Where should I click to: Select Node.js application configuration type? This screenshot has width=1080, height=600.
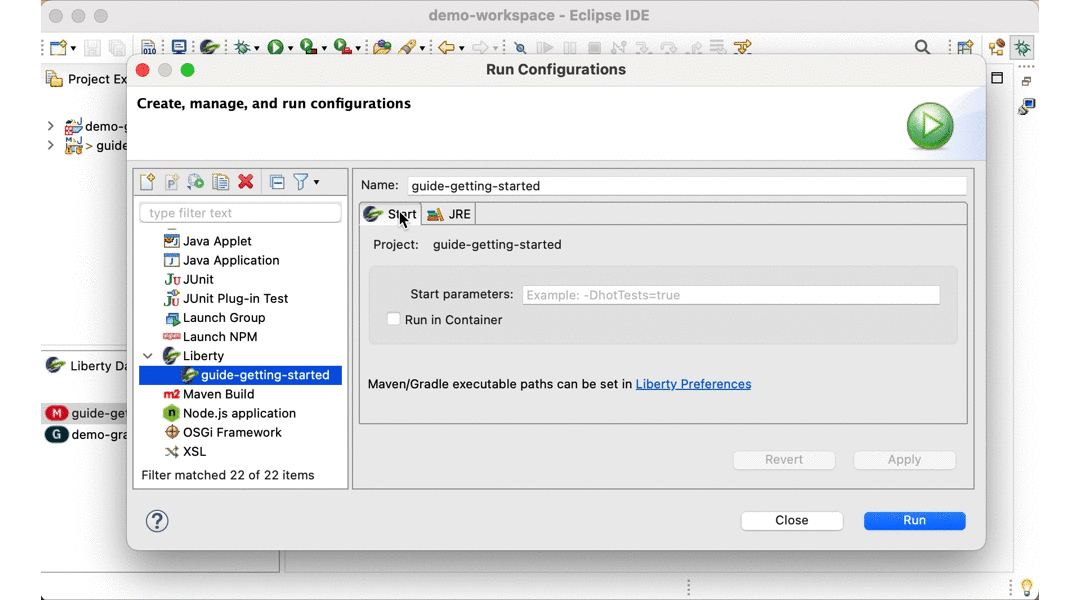coord(239,413)
